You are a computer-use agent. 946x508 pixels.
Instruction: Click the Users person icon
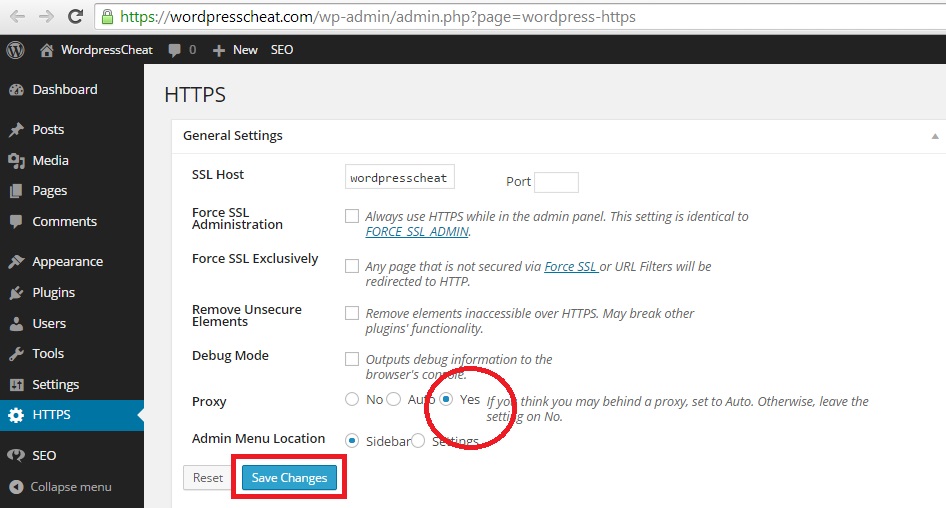click(16, 323)
